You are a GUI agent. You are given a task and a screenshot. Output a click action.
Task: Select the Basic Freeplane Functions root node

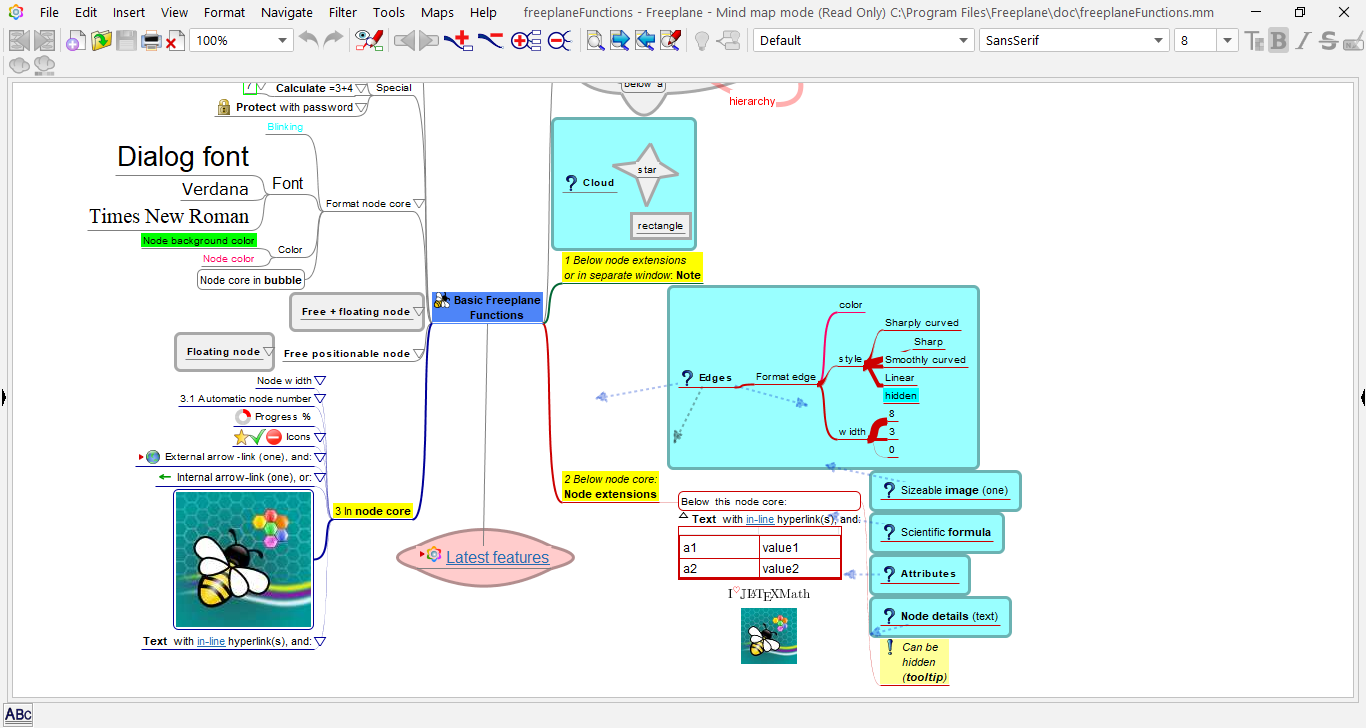tap(488, 307)
